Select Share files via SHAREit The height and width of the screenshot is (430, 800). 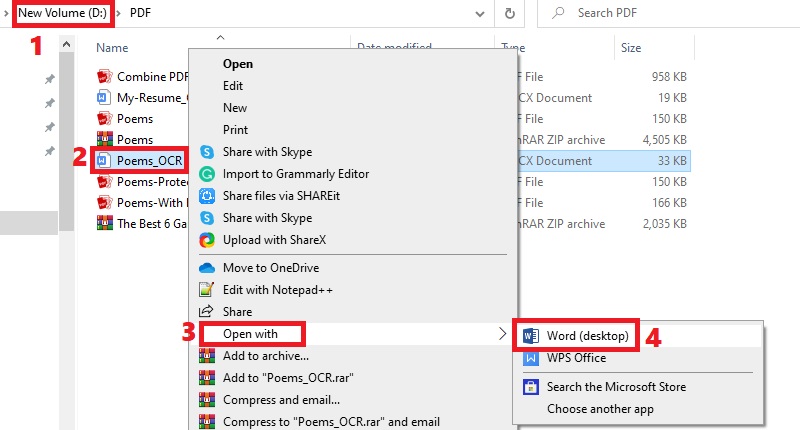coord(281,196)
